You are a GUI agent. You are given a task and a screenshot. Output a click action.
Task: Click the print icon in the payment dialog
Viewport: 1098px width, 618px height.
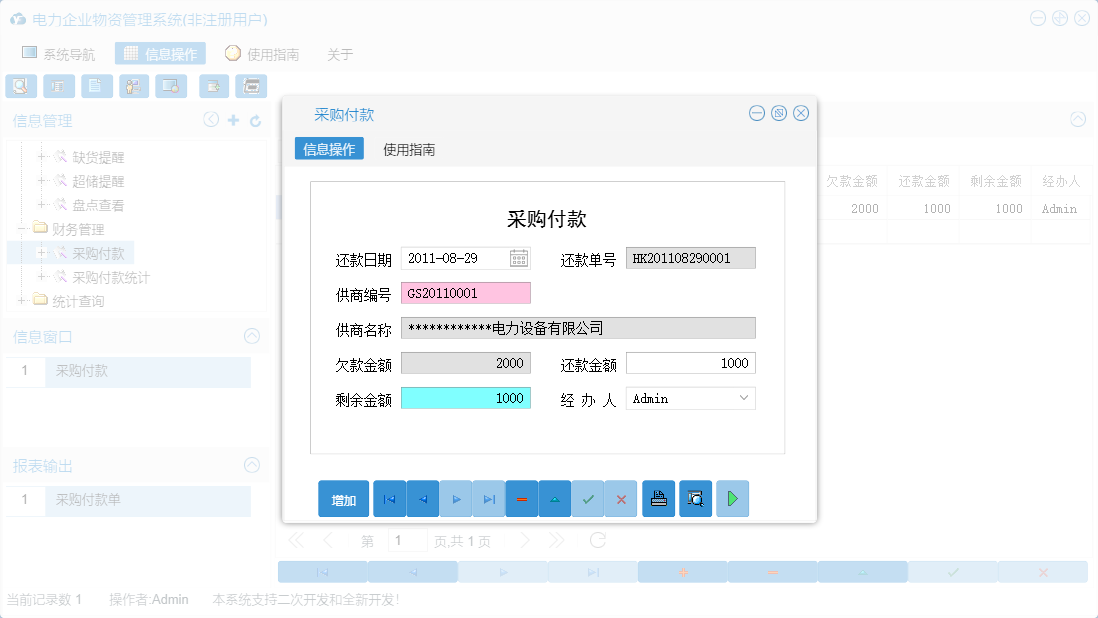tap(658, 498)
